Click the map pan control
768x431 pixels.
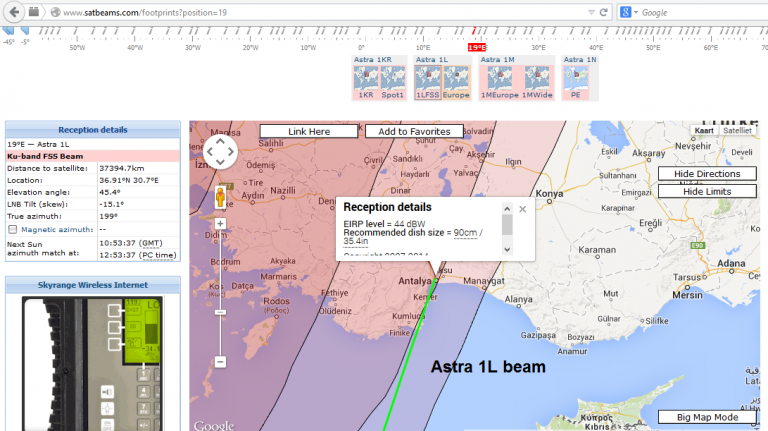coord(220,153)
